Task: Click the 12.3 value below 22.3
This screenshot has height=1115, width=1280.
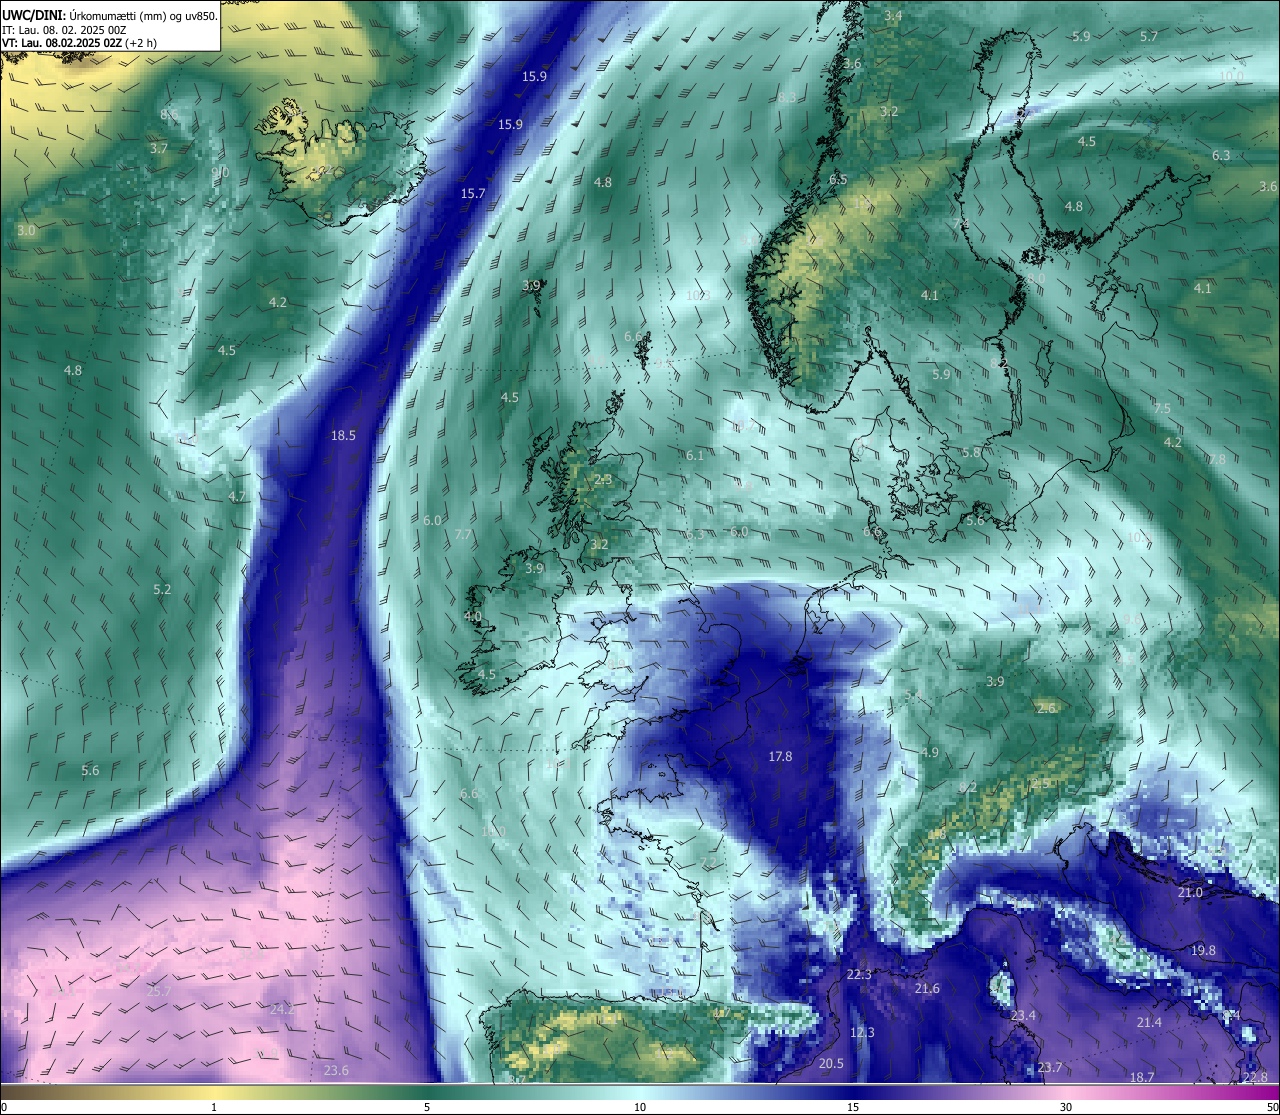Action: tap(862, 1032)
